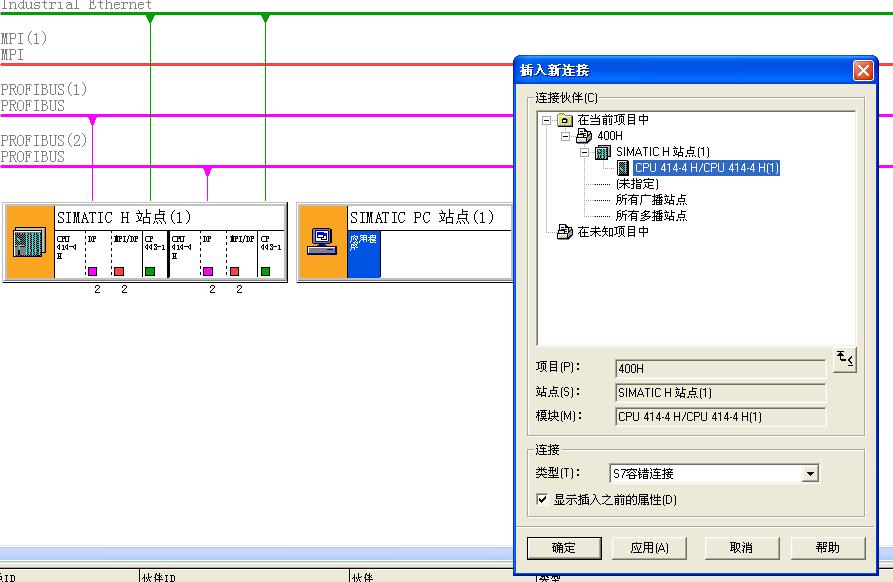Click the SIMATIC PC 站点(1) station title
This screenshot has width=893, height=582.
click(x=422, y=217)
